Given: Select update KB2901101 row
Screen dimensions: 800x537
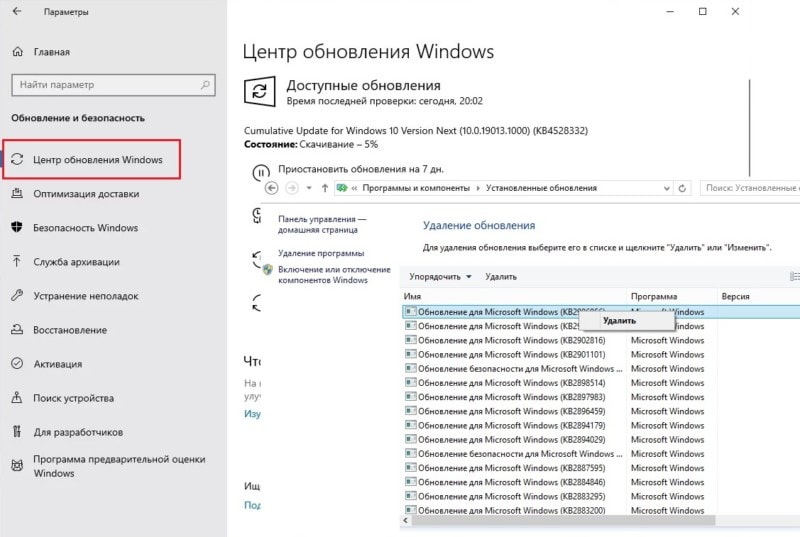Looking at the screenshot, I should pos(602,354).
